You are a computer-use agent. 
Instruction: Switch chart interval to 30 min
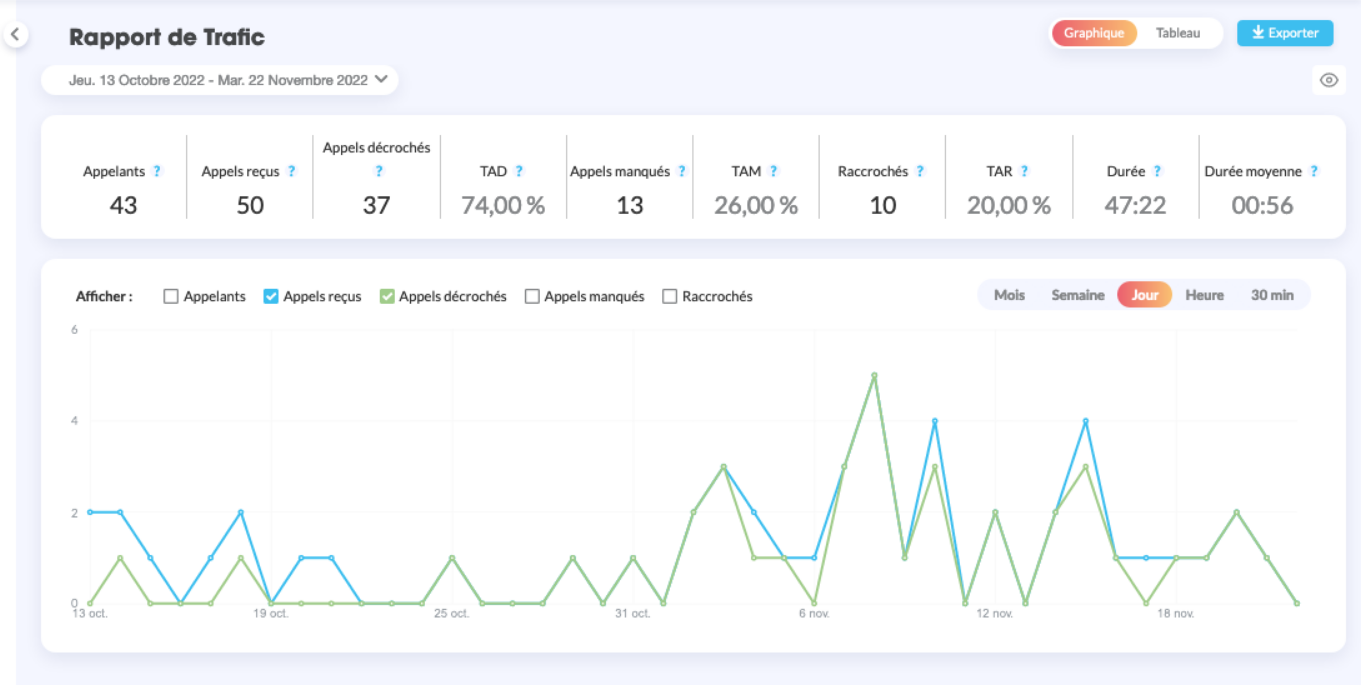coord(1272,295)
